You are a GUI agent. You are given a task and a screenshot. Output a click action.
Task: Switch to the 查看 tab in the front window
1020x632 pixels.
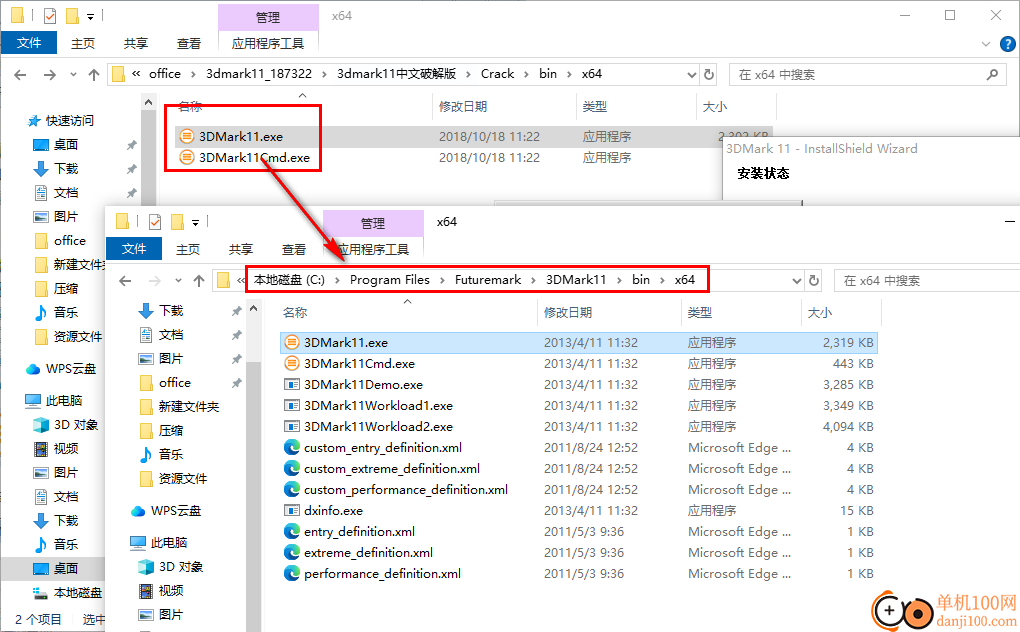(x=294, y=249)
